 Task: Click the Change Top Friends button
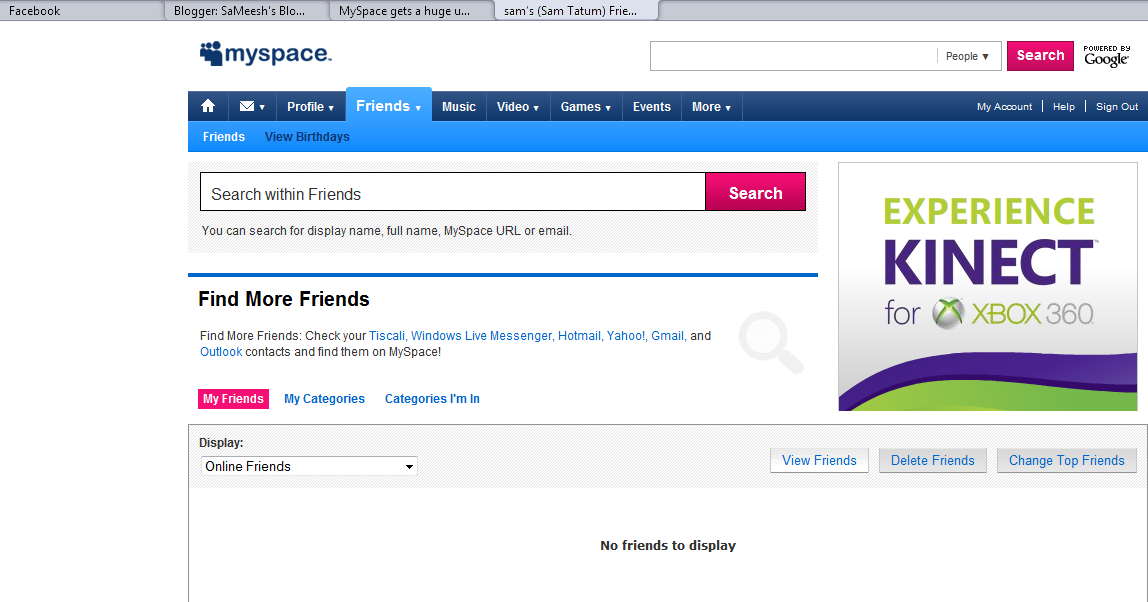pos(1067,461)
